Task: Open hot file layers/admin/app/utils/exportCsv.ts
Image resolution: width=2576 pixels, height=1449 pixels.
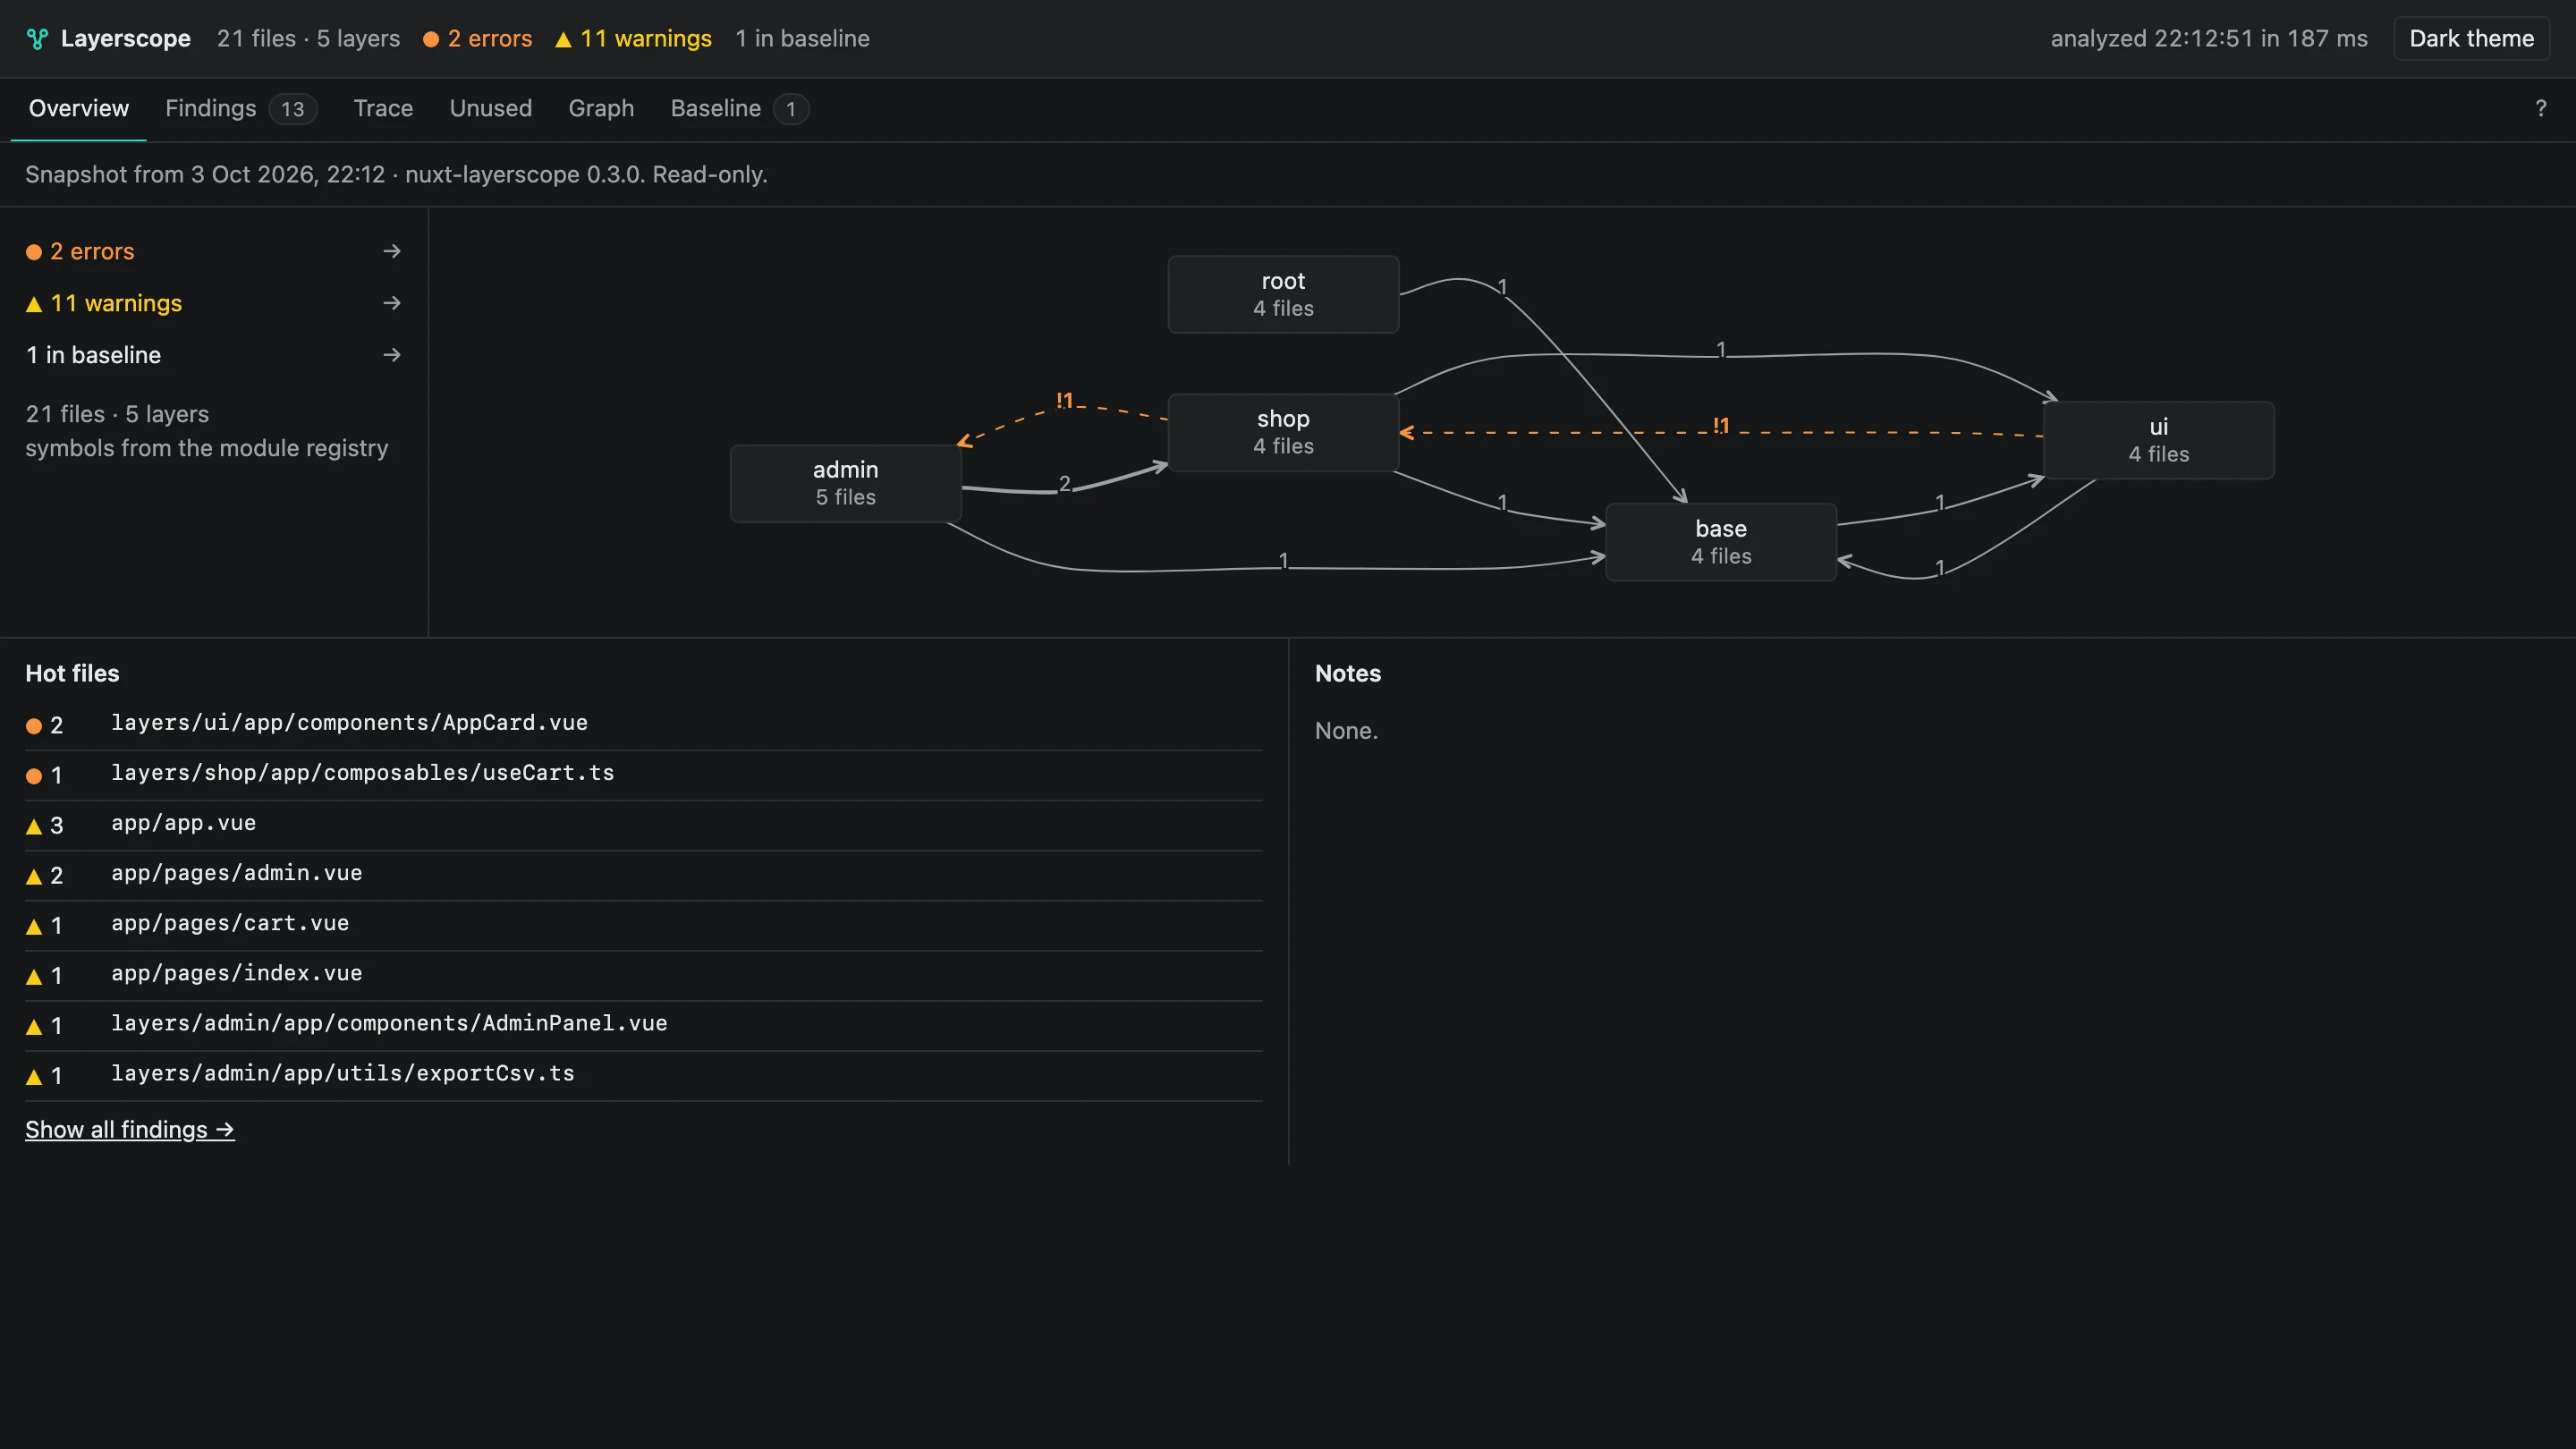Action: coord(644,1075)
